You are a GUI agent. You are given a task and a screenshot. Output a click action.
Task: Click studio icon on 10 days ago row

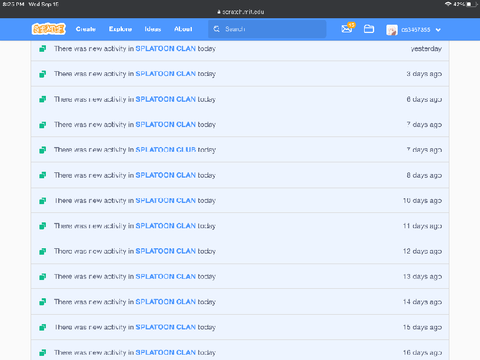(x=42, y=200)
